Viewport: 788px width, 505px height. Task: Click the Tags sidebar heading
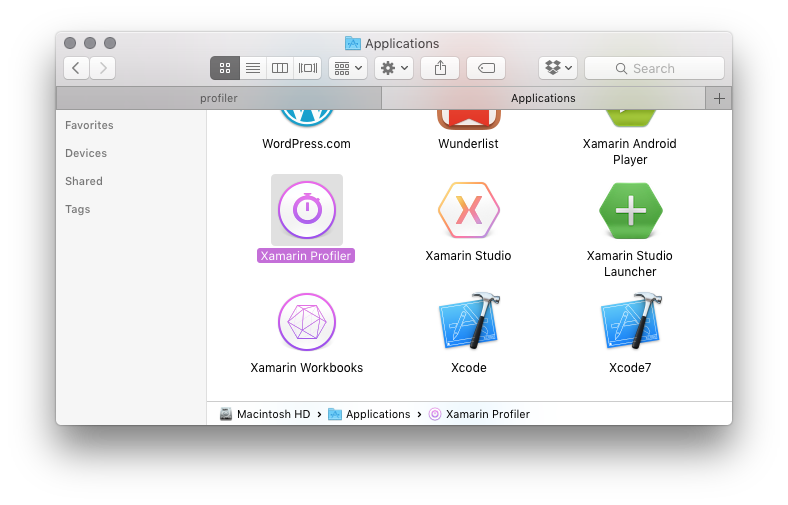click(78, 210)
